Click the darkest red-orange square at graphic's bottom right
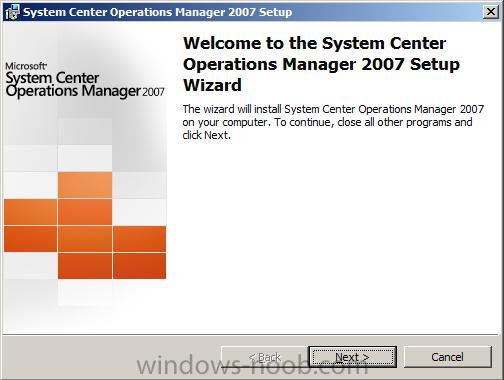The width and height of the screenshot is (504, 380). coord(140,266)
